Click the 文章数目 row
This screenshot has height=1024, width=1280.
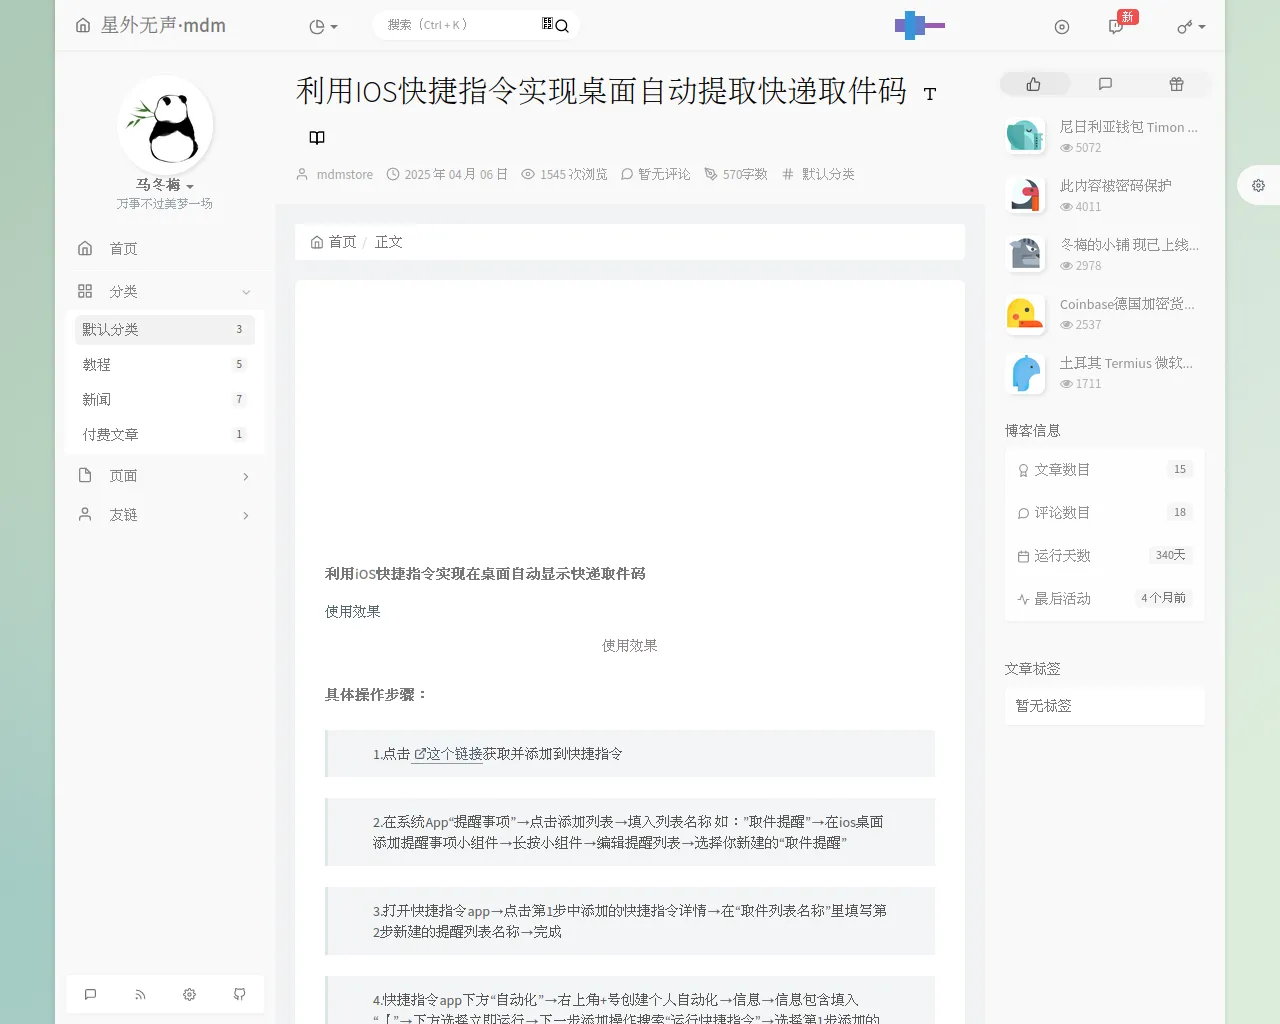tap(1105, 470)
